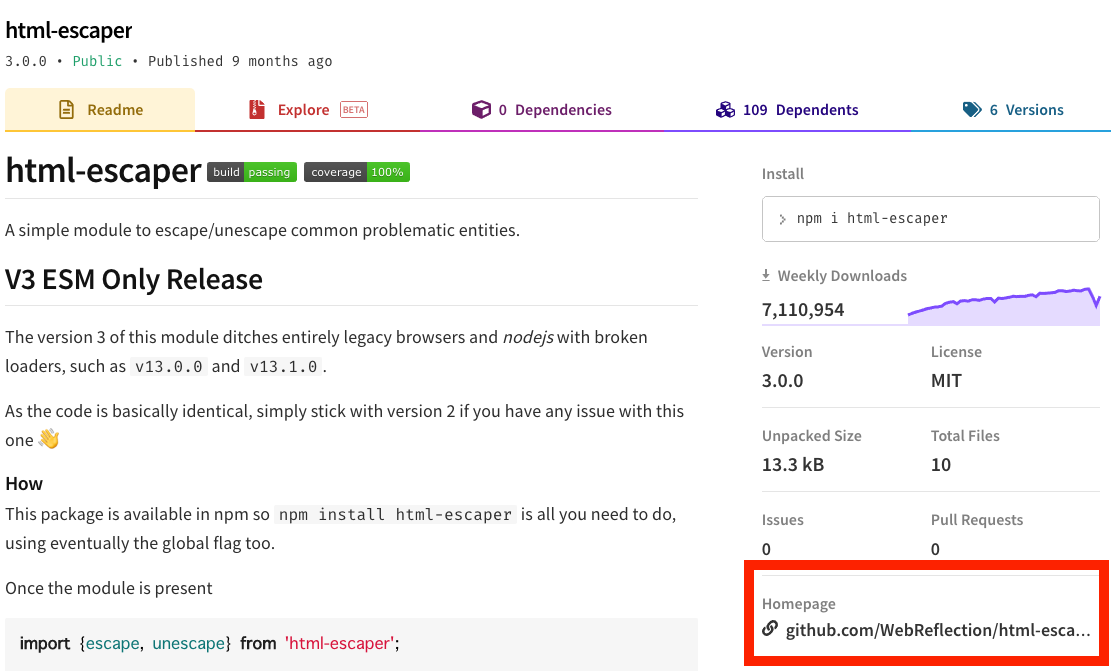Image resolution: width=1111 pixels, height=671 pixels.
Task: Click the tags icon beside Versions
Action: [971, 109]
